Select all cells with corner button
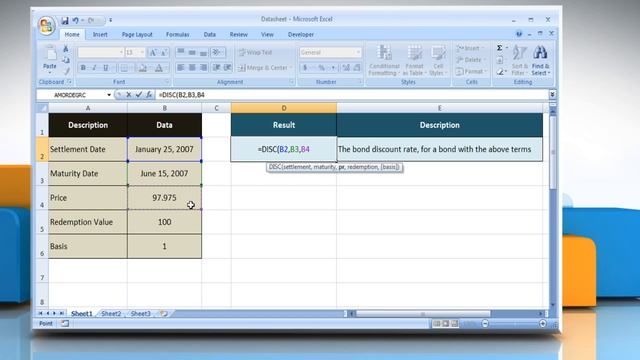 pos(42,108)
